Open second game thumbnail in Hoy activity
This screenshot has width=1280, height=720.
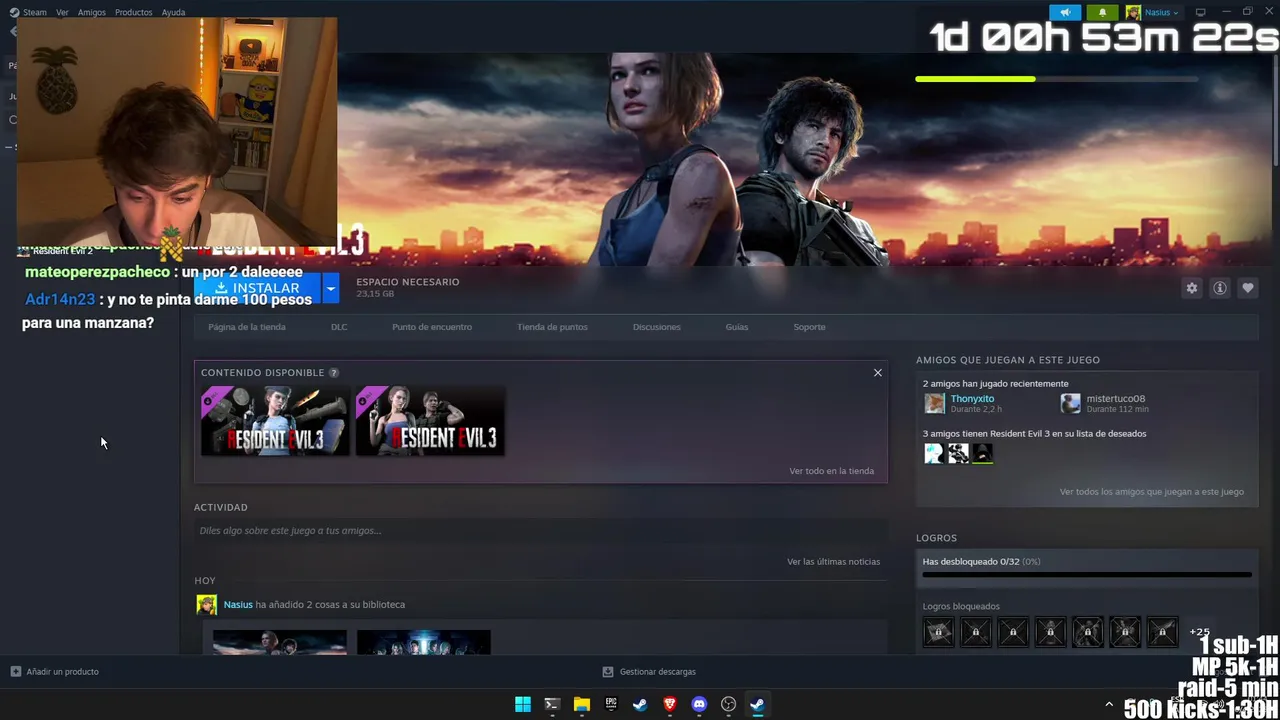tap(424, 642)
